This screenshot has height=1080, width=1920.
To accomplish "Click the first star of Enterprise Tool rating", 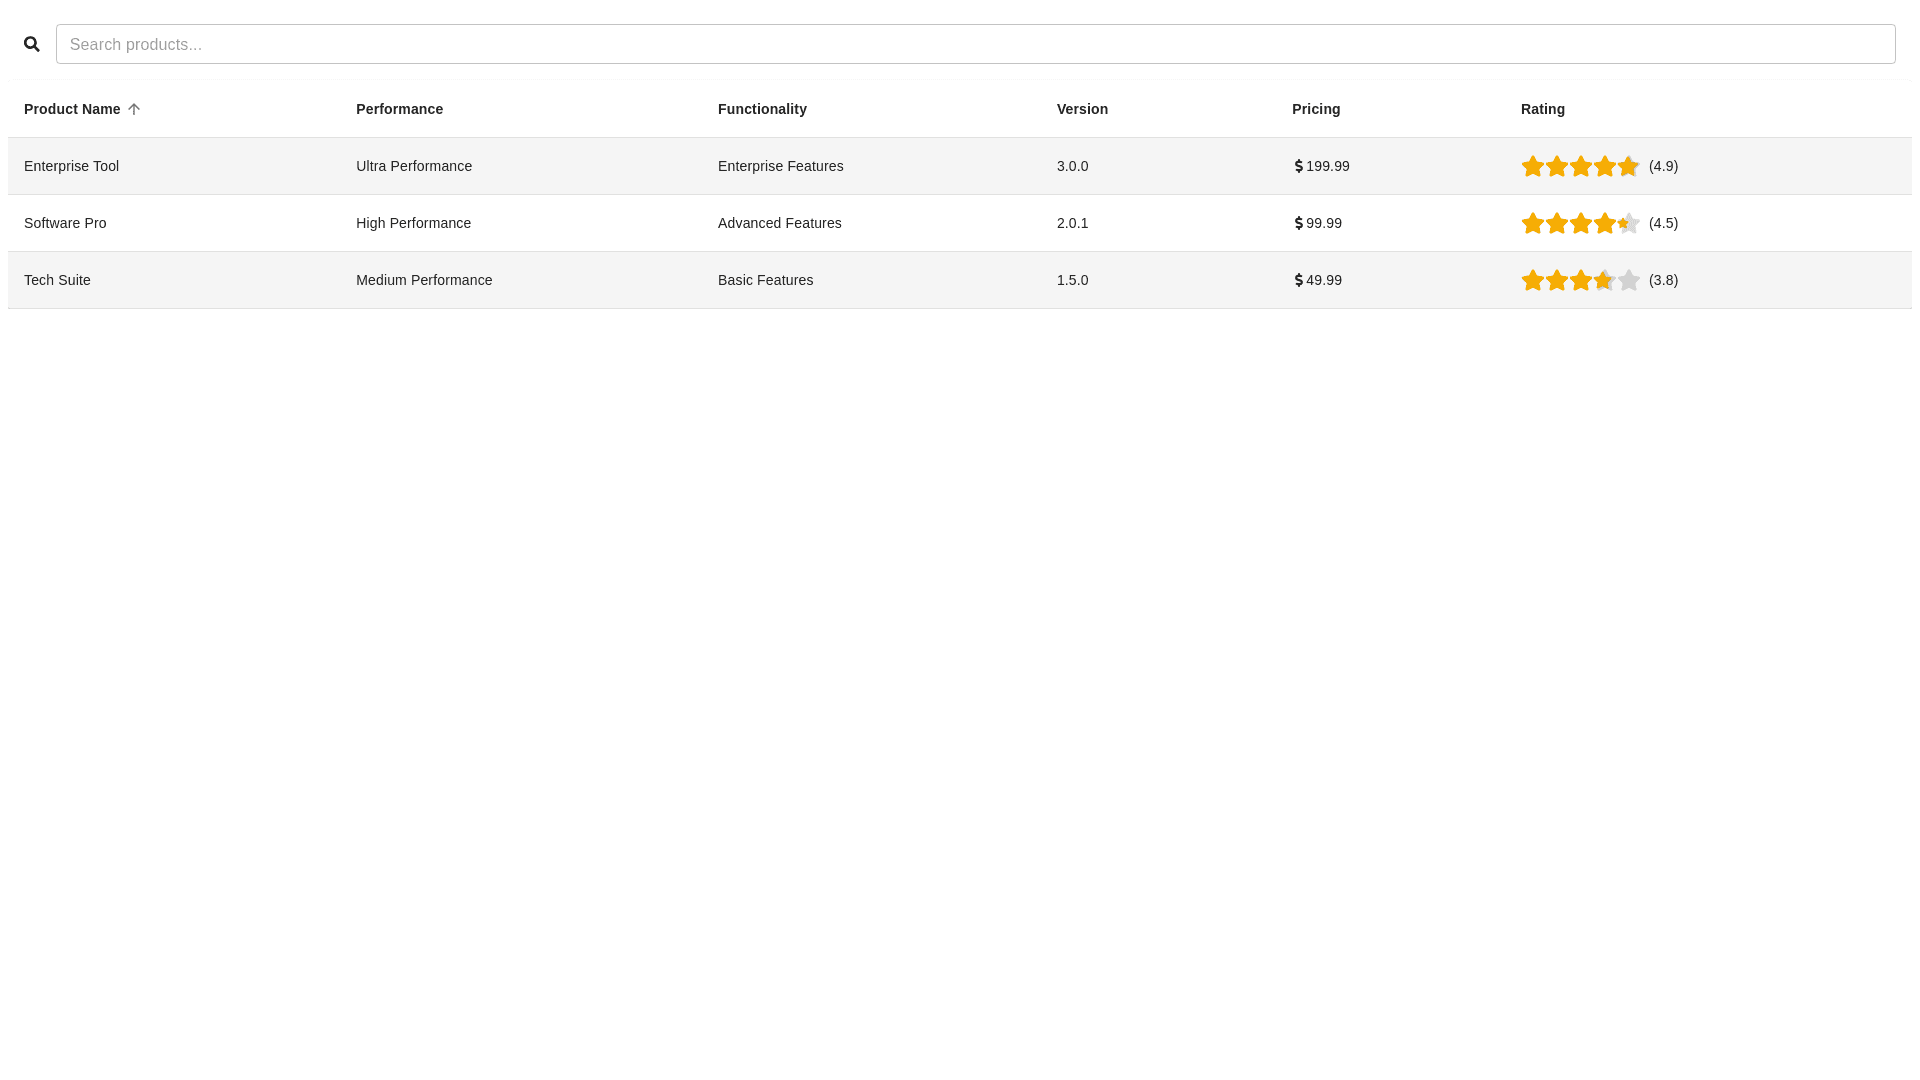I will (1533, 166).
